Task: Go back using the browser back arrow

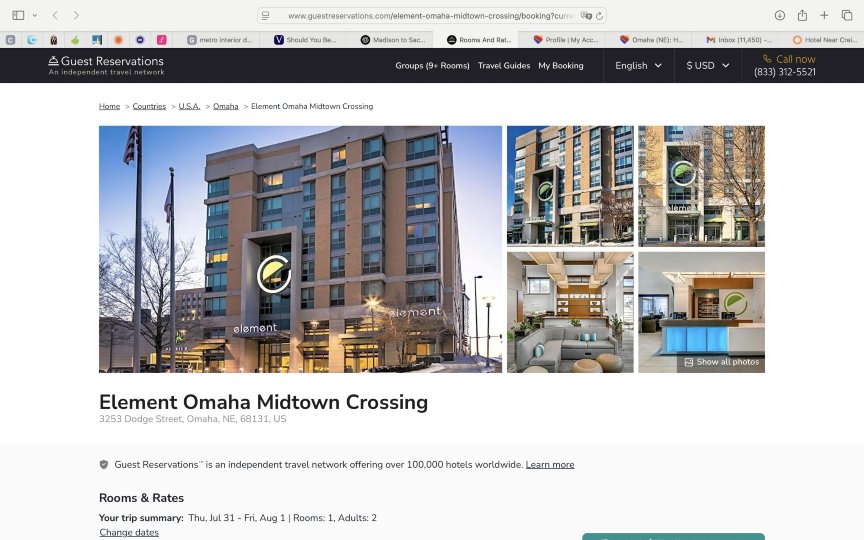Action: [x=55, y=15]
